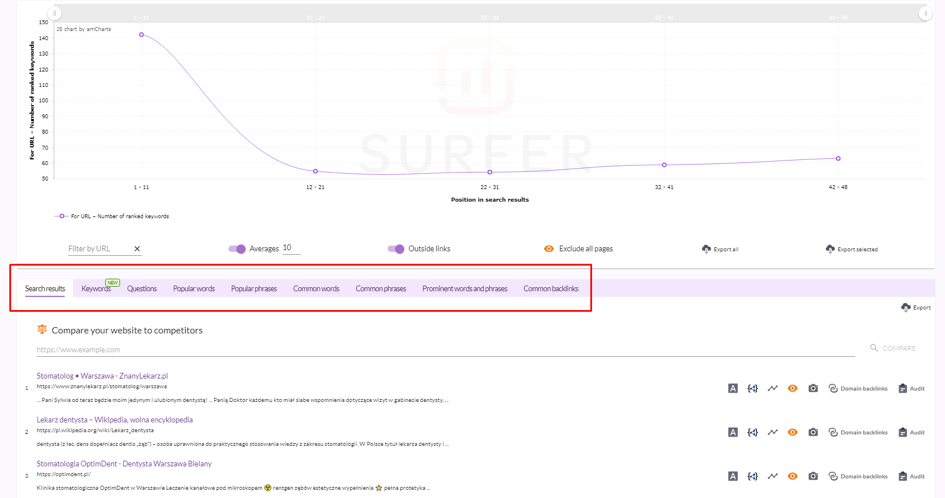
Task: Click the left chart scrollbar grip handle
Action: click(x=55, y=13)
